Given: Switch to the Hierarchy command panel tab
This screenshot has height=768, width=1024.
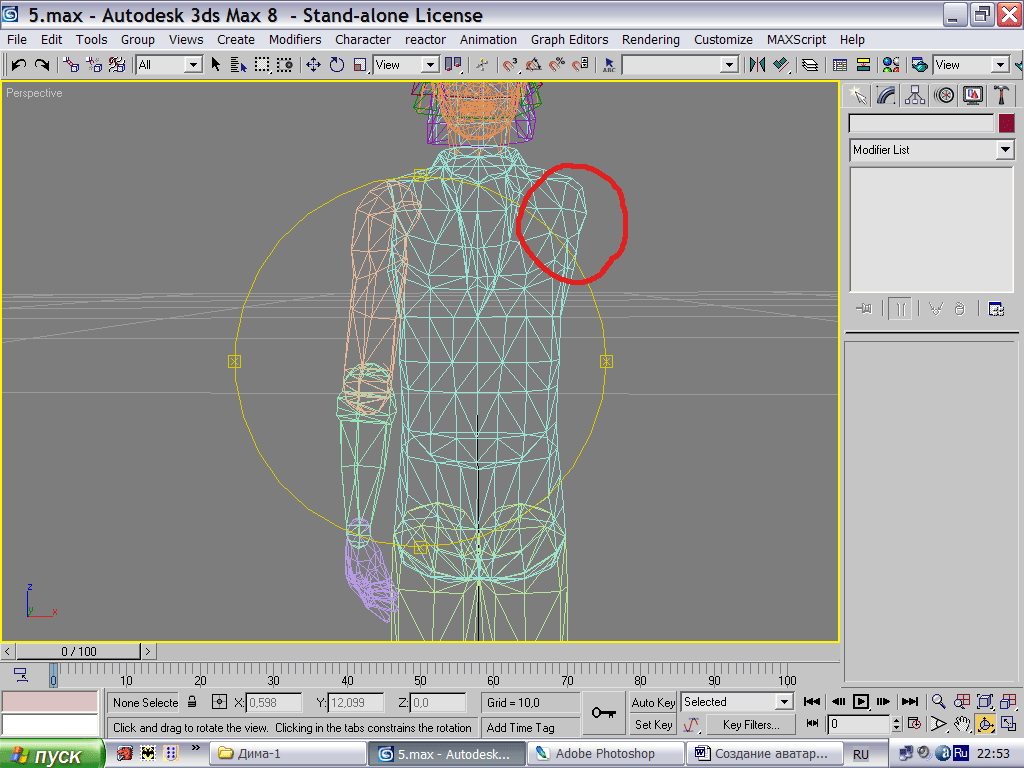Looking at the screenshot, I should (914, 95).
